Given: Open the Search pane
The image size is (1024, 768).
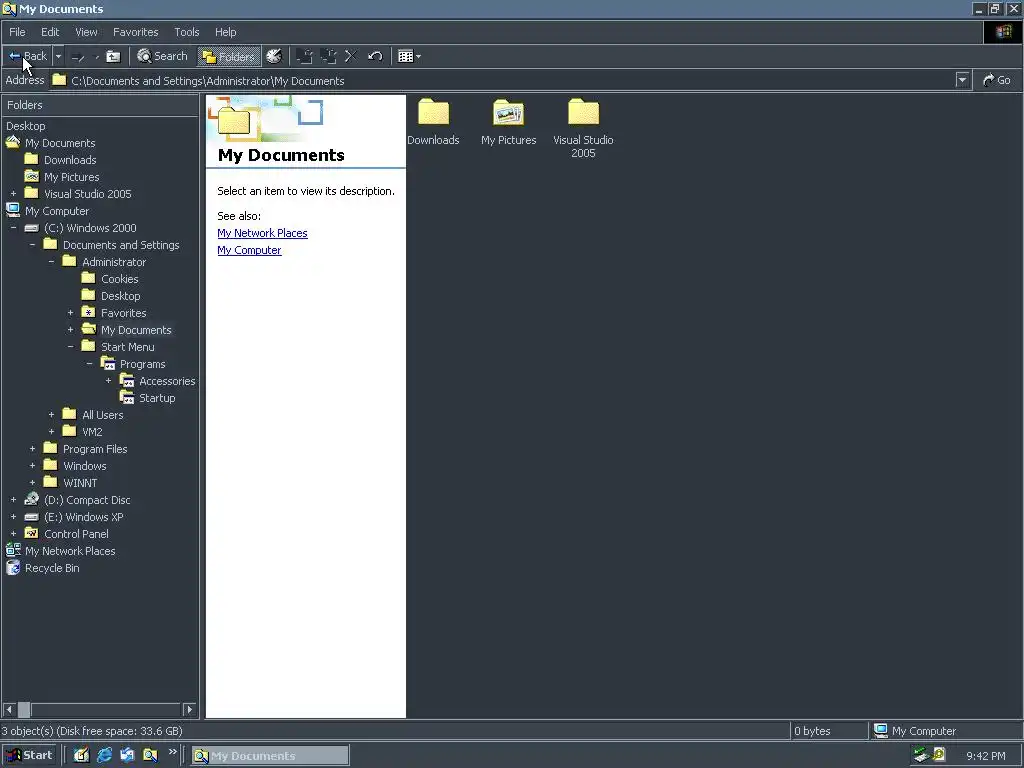Looking at the screenshot, I should [x=162, y=56].
